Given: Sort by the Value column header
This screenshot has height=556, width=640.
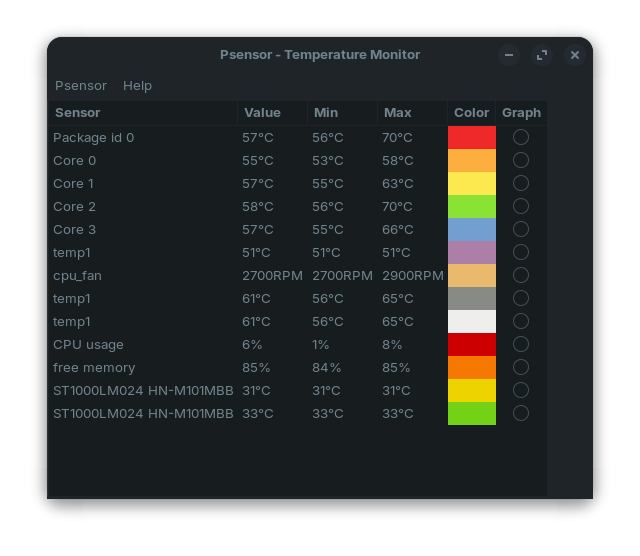Looking at the screenshot, I should click(262, 113).
